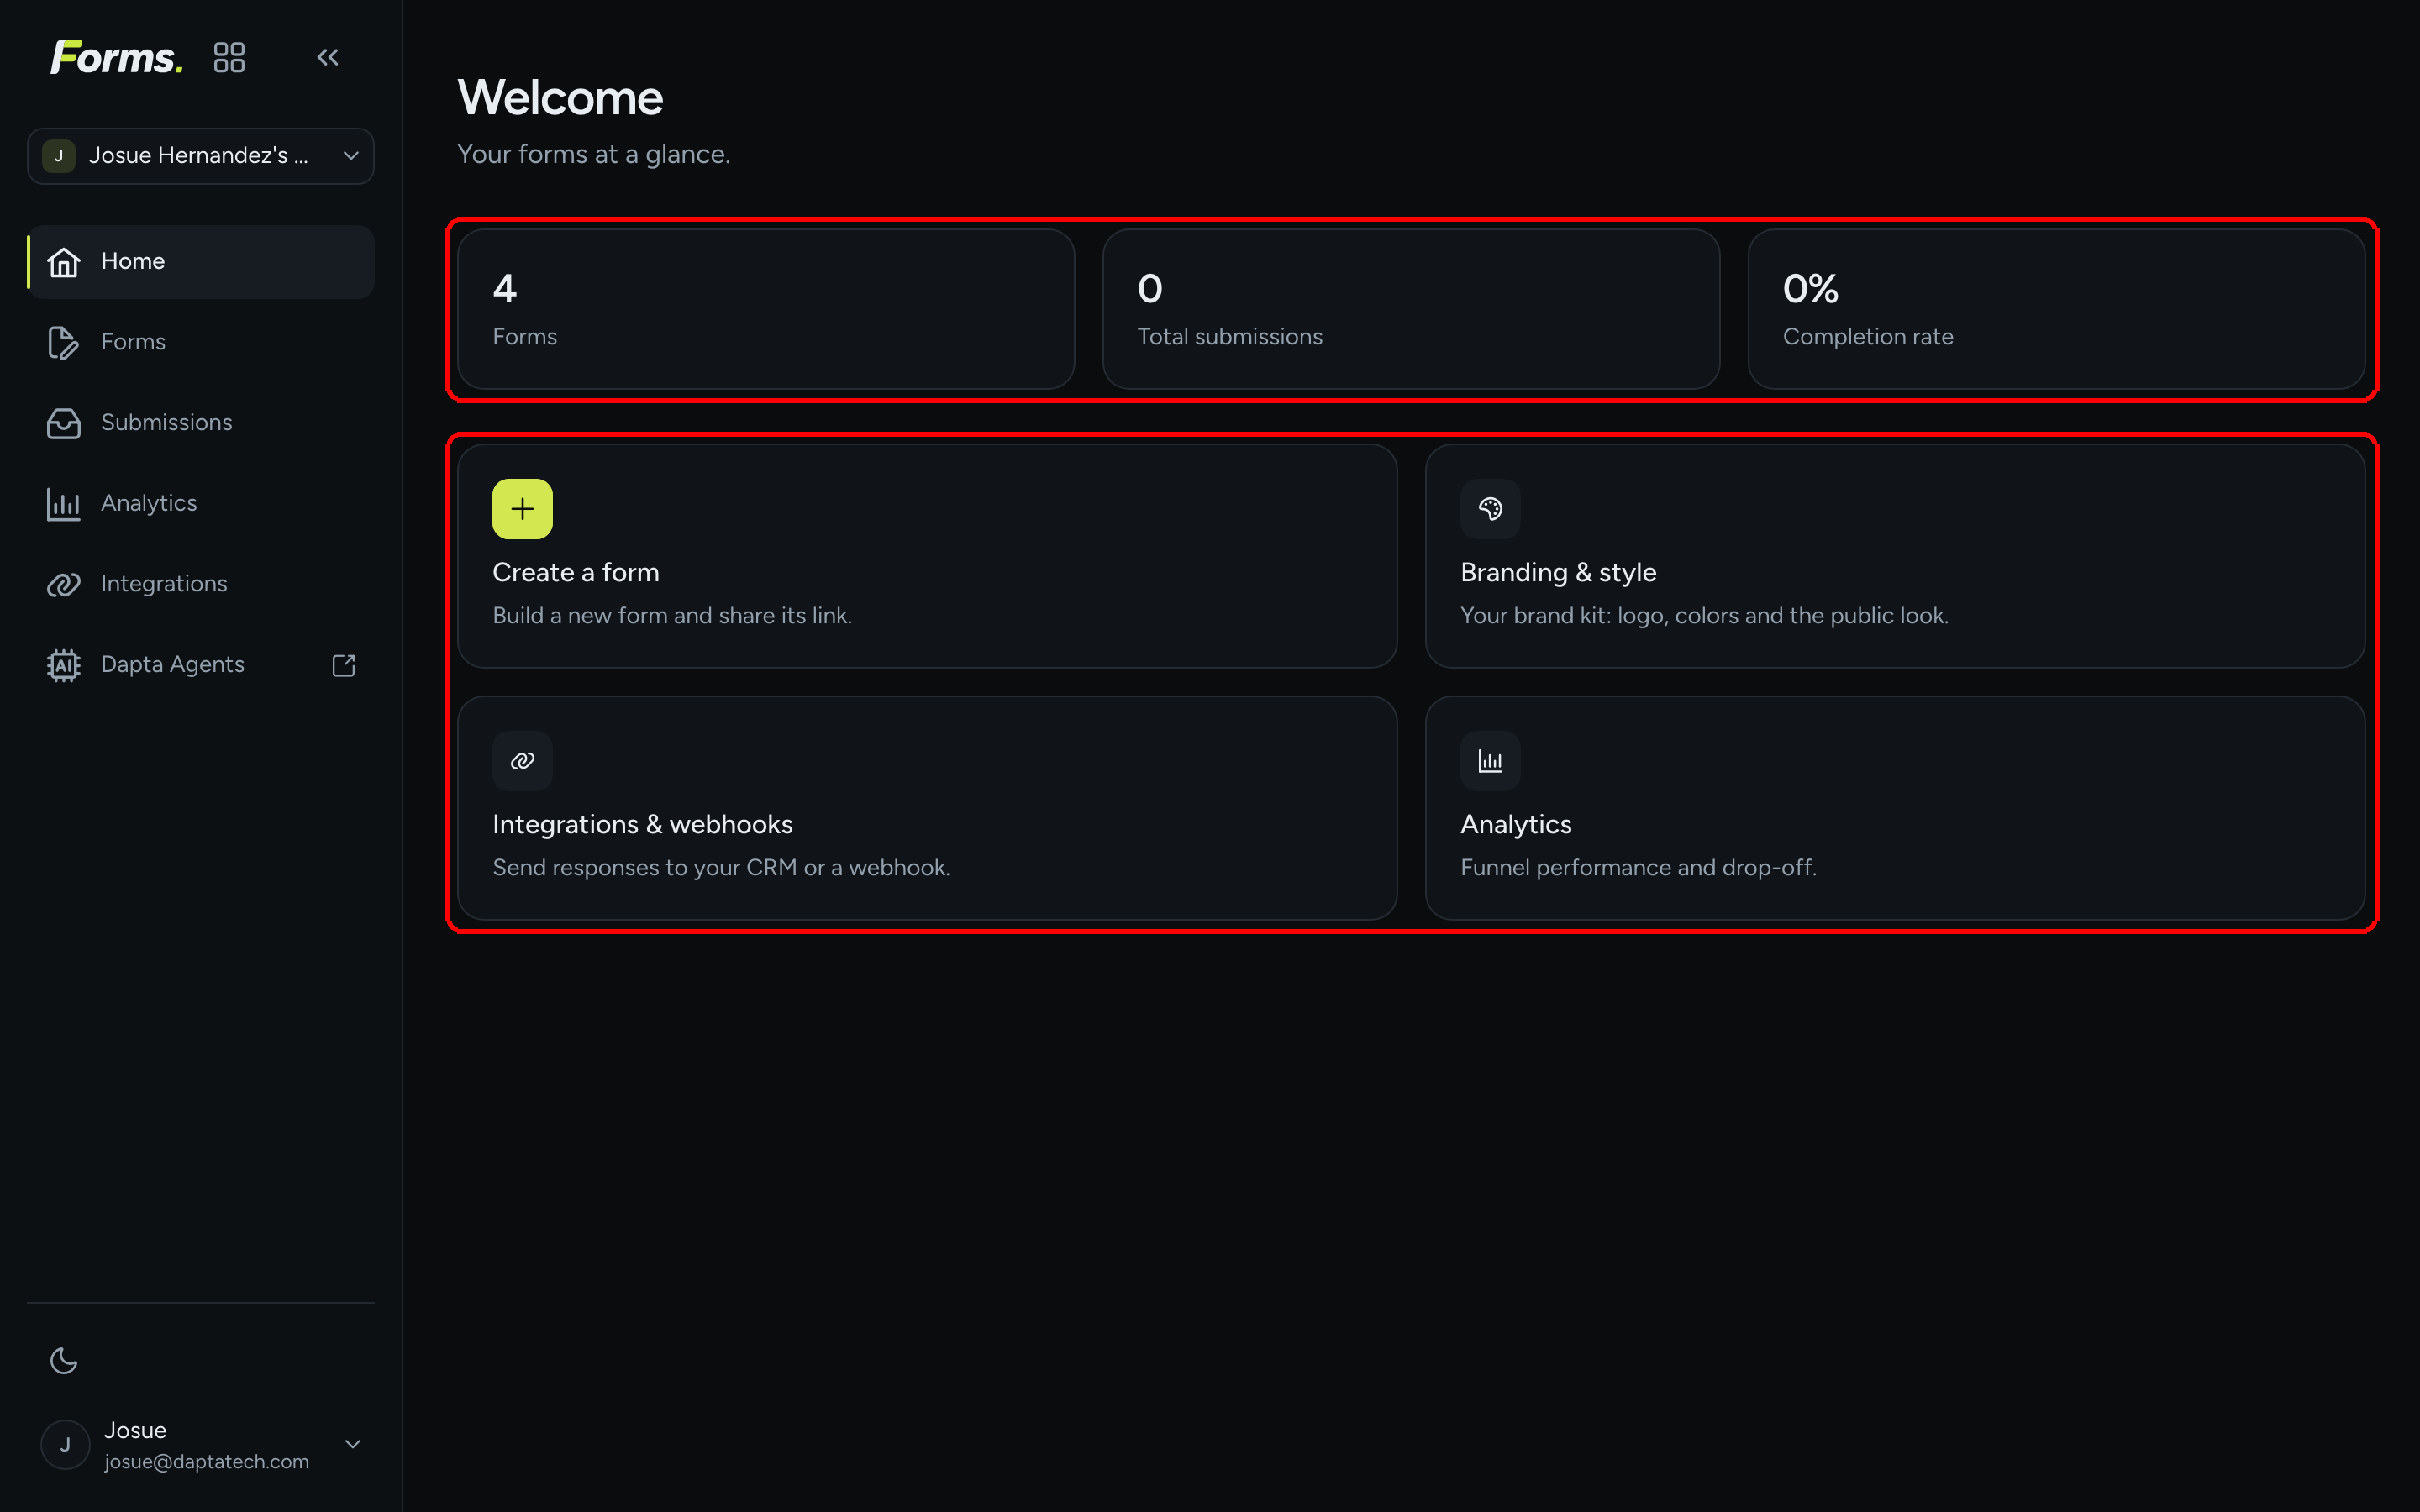Screen dimensions: 2420x1512
Task: Click the Home house icon
Action: pos(64,262)
